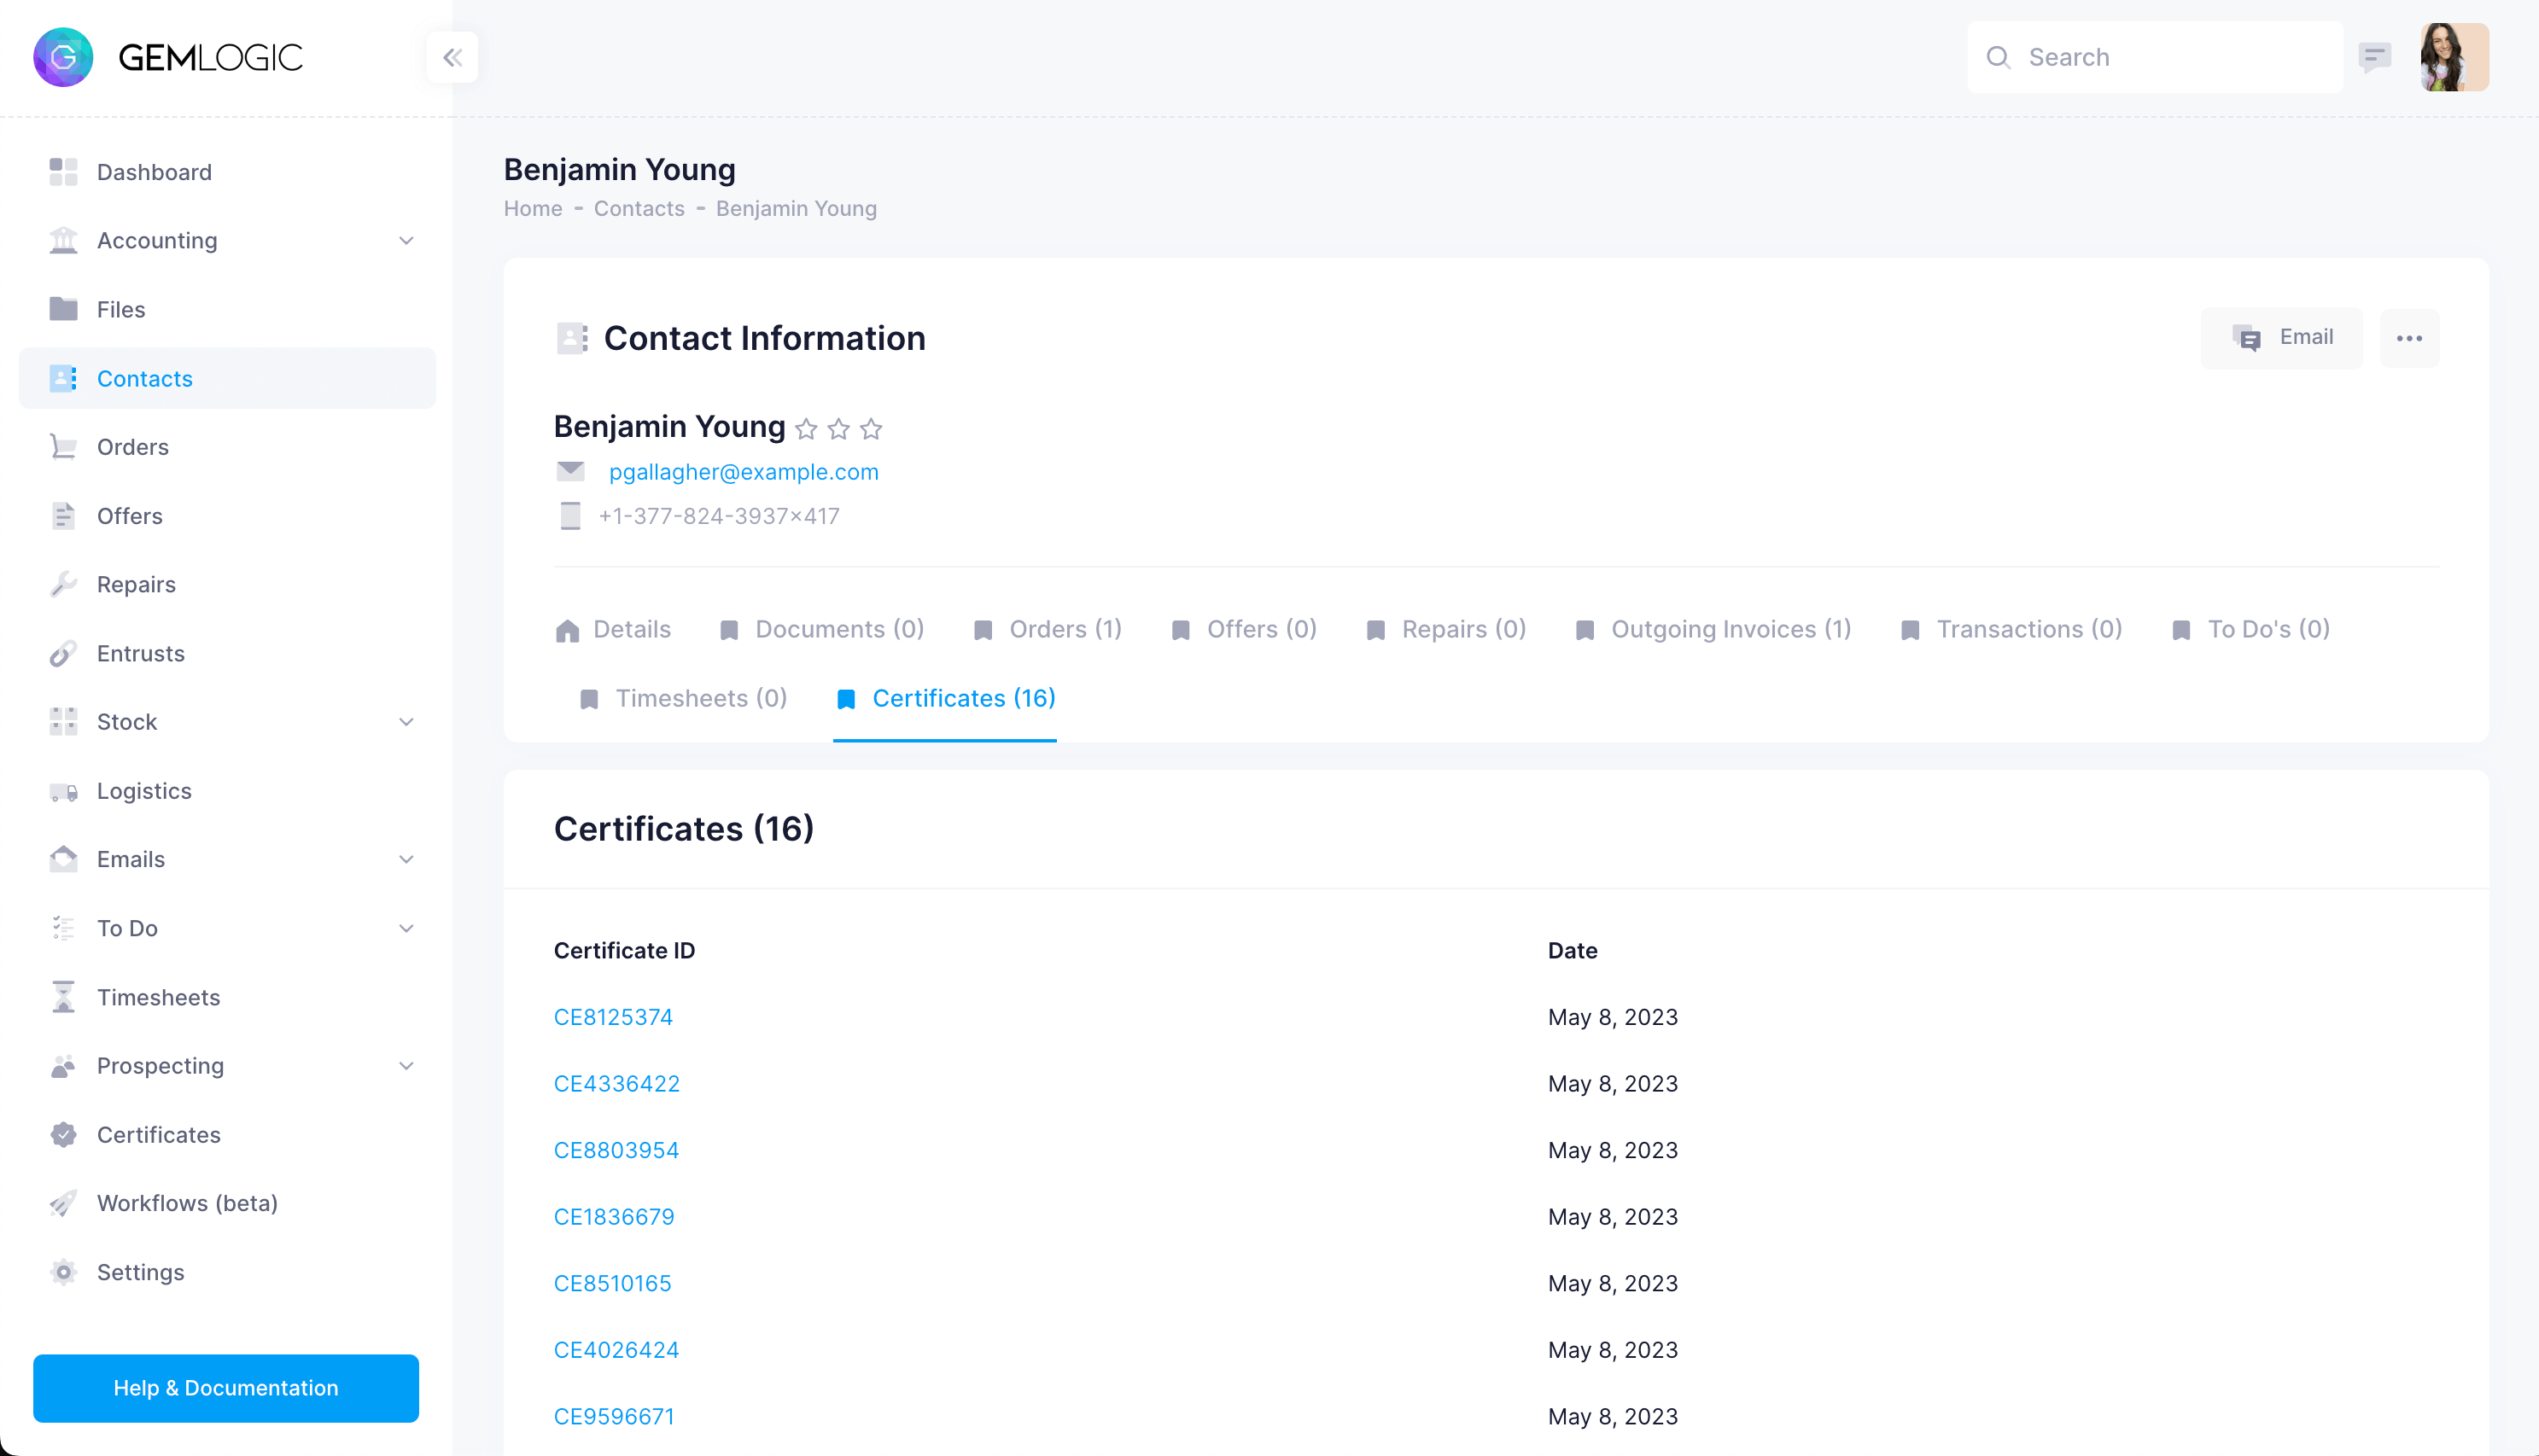Expand the Prospecting menu chevron

click(406, 1066)
